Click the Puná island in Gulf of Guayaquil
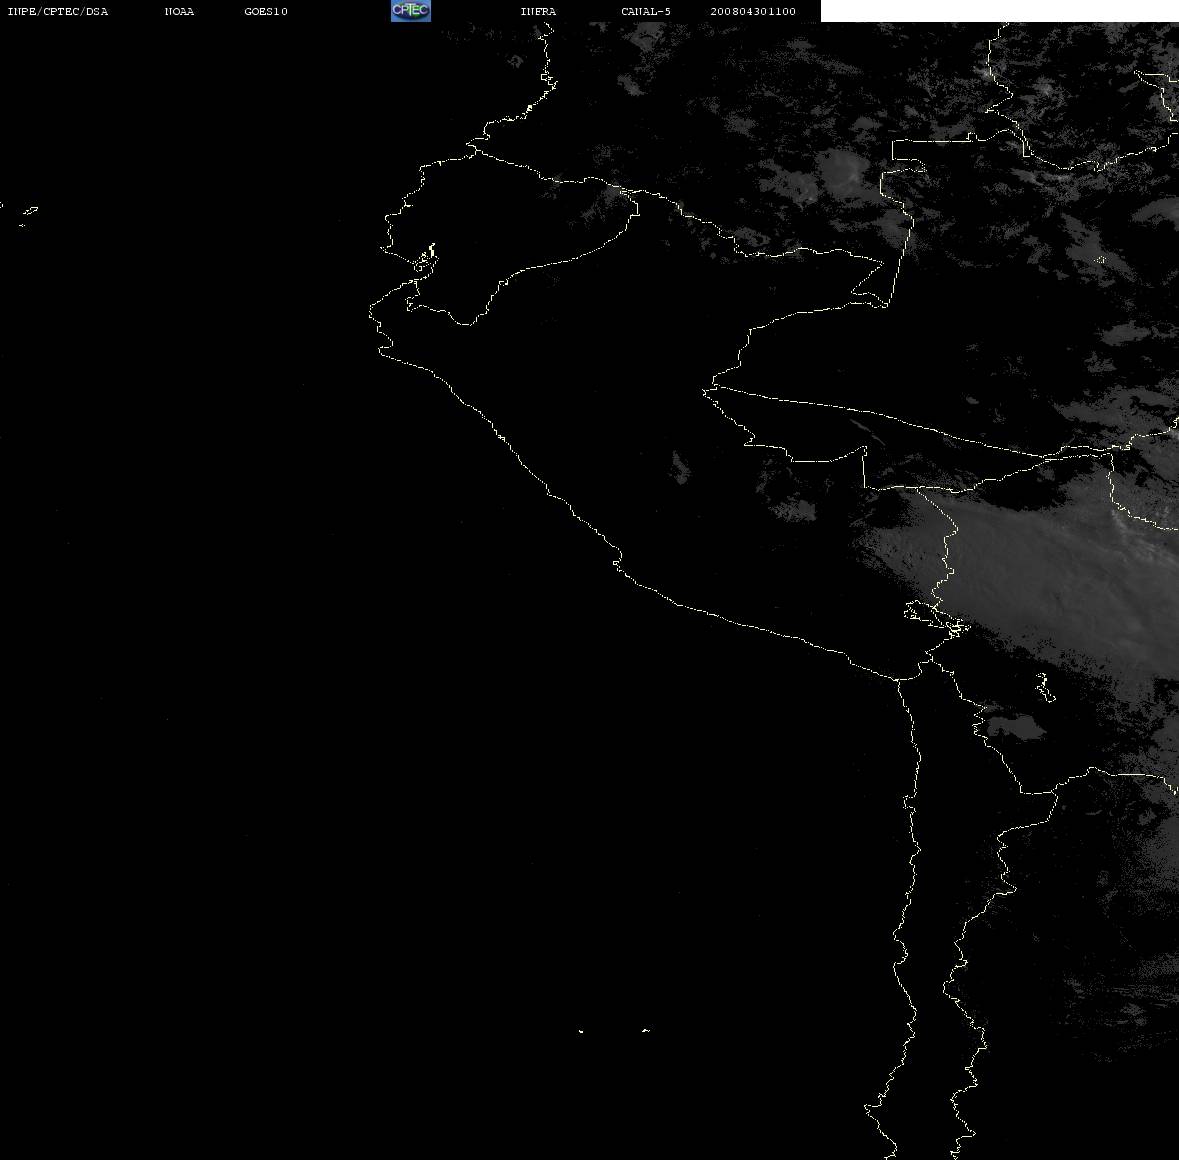This screenshot has width=1179, height=1160. click(425, 259)
